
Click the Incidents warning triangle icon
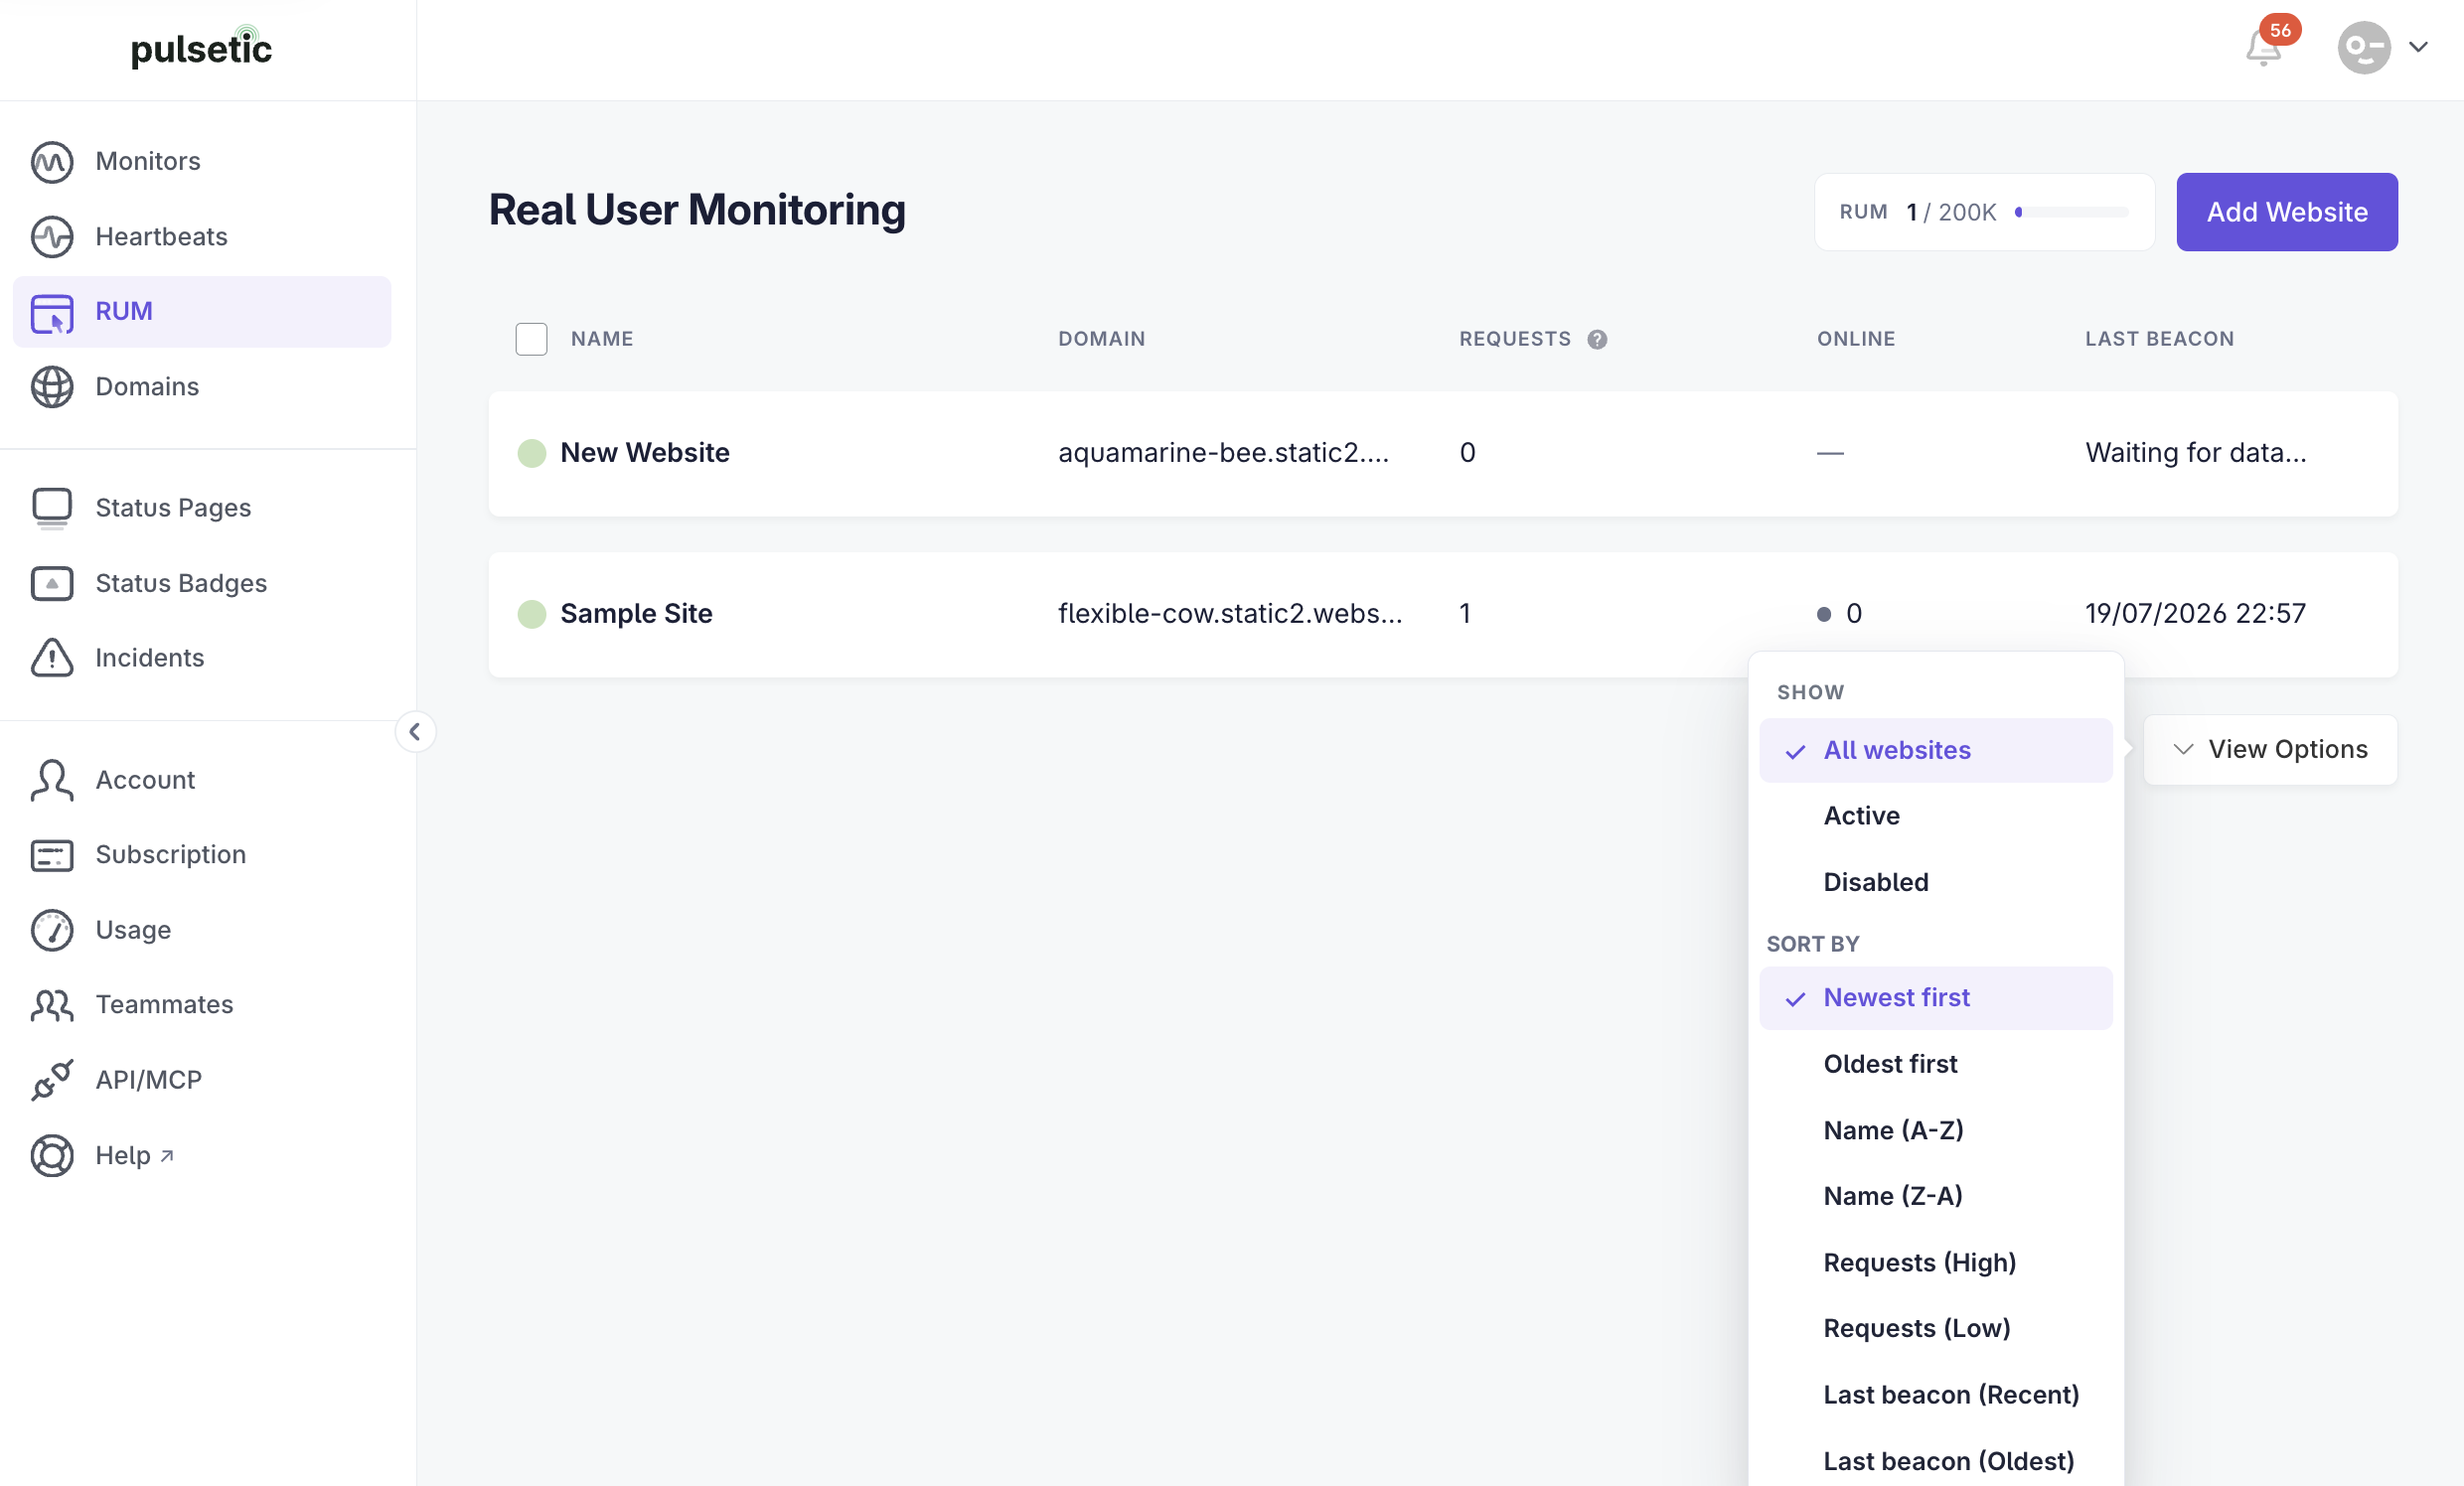click(52, 658)
